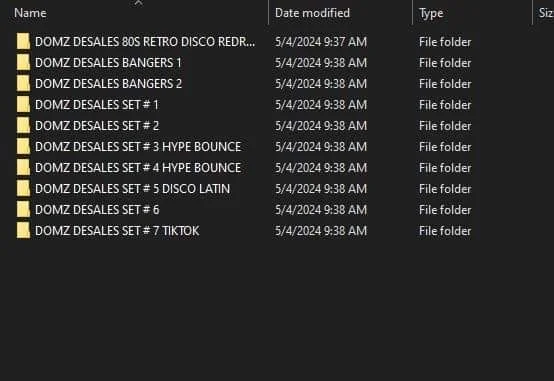Viewport: 554px width, 381px height.
Task: Select the DOMZ DESALES BANGERS 1 name text
Action: click(108, 63)
